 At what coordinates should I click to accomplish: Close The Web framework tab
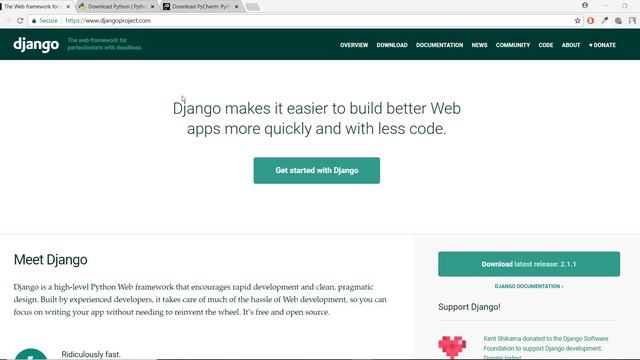(x=68, y=7)
